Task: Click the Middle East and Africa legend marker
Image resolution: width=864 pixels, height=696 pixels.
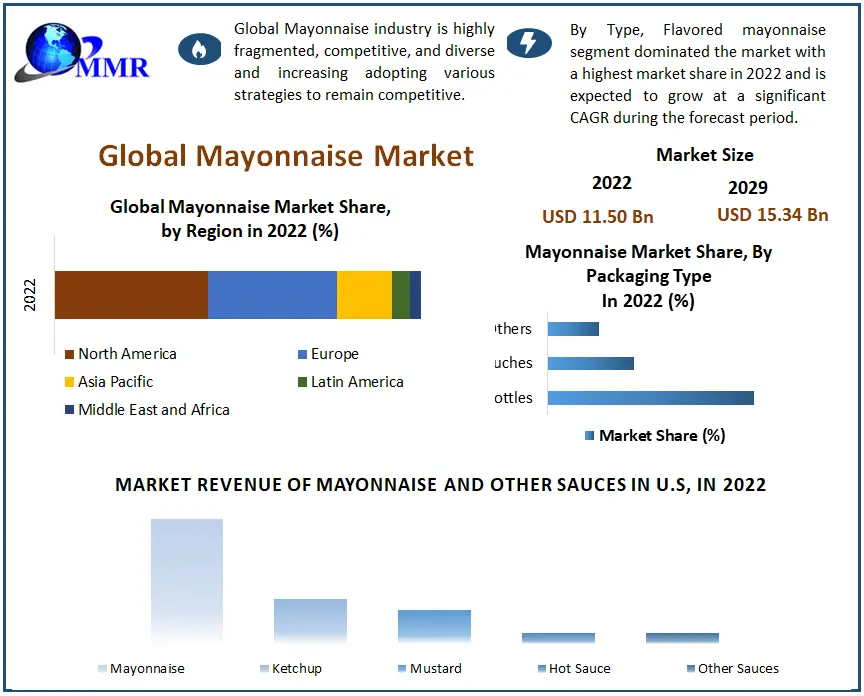Action: point(69,410)
